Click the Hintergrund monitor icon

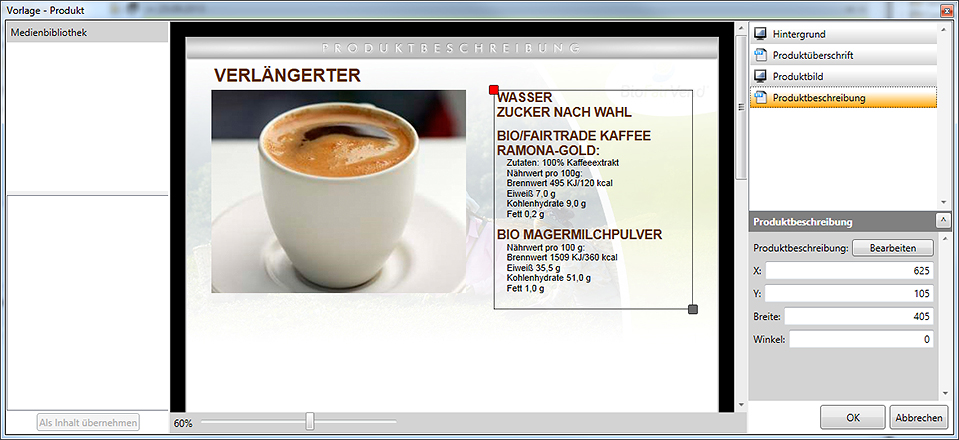[x=760, y=34]
